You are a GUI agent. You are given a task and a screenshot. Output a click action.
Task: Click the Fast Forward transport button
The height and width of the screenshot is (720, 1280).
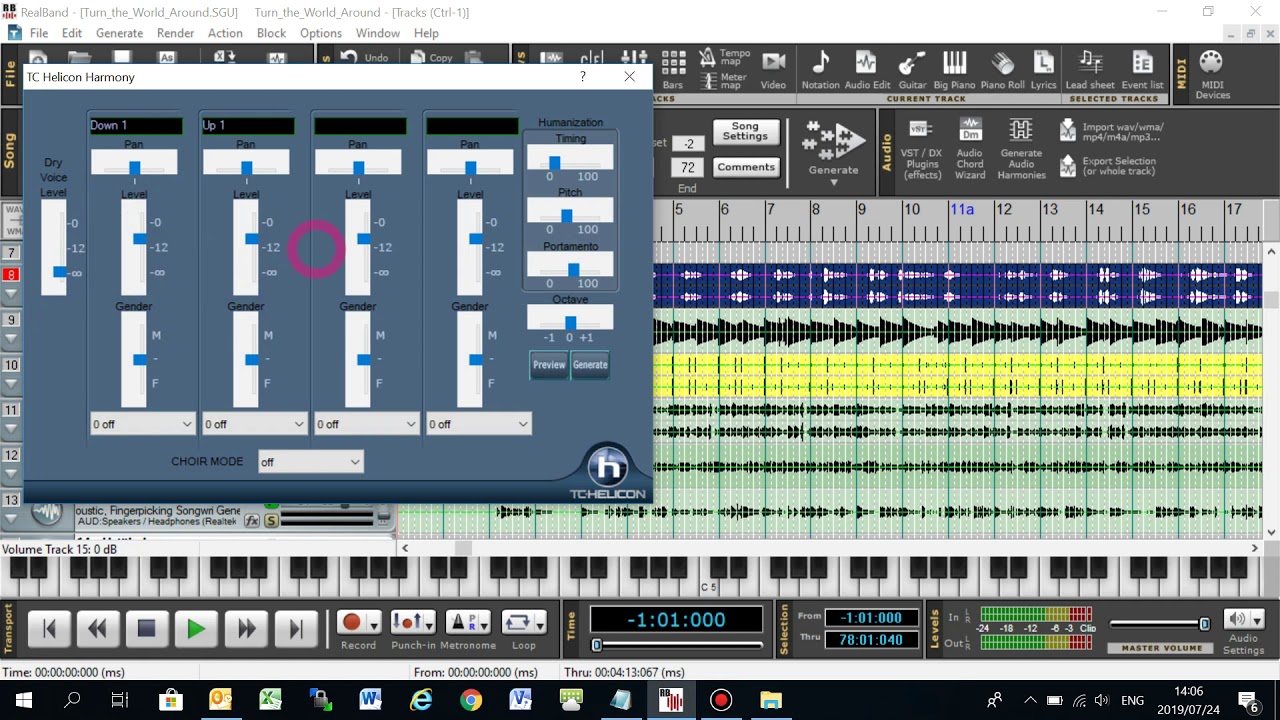246,628
